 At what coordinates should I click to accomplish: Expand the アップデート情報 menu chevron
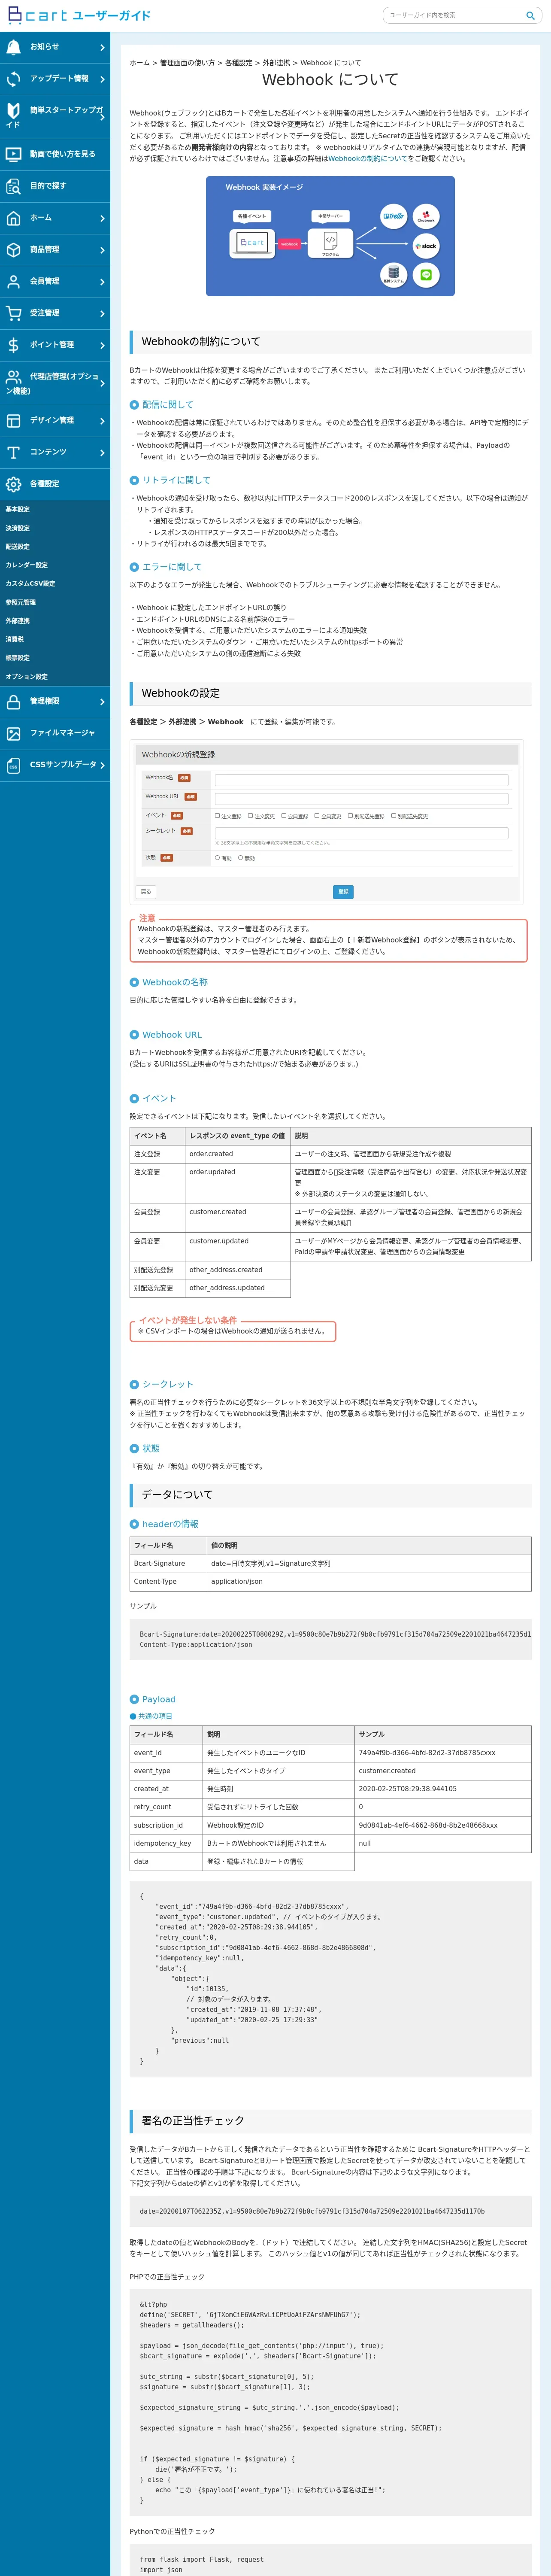pos(102,79)
